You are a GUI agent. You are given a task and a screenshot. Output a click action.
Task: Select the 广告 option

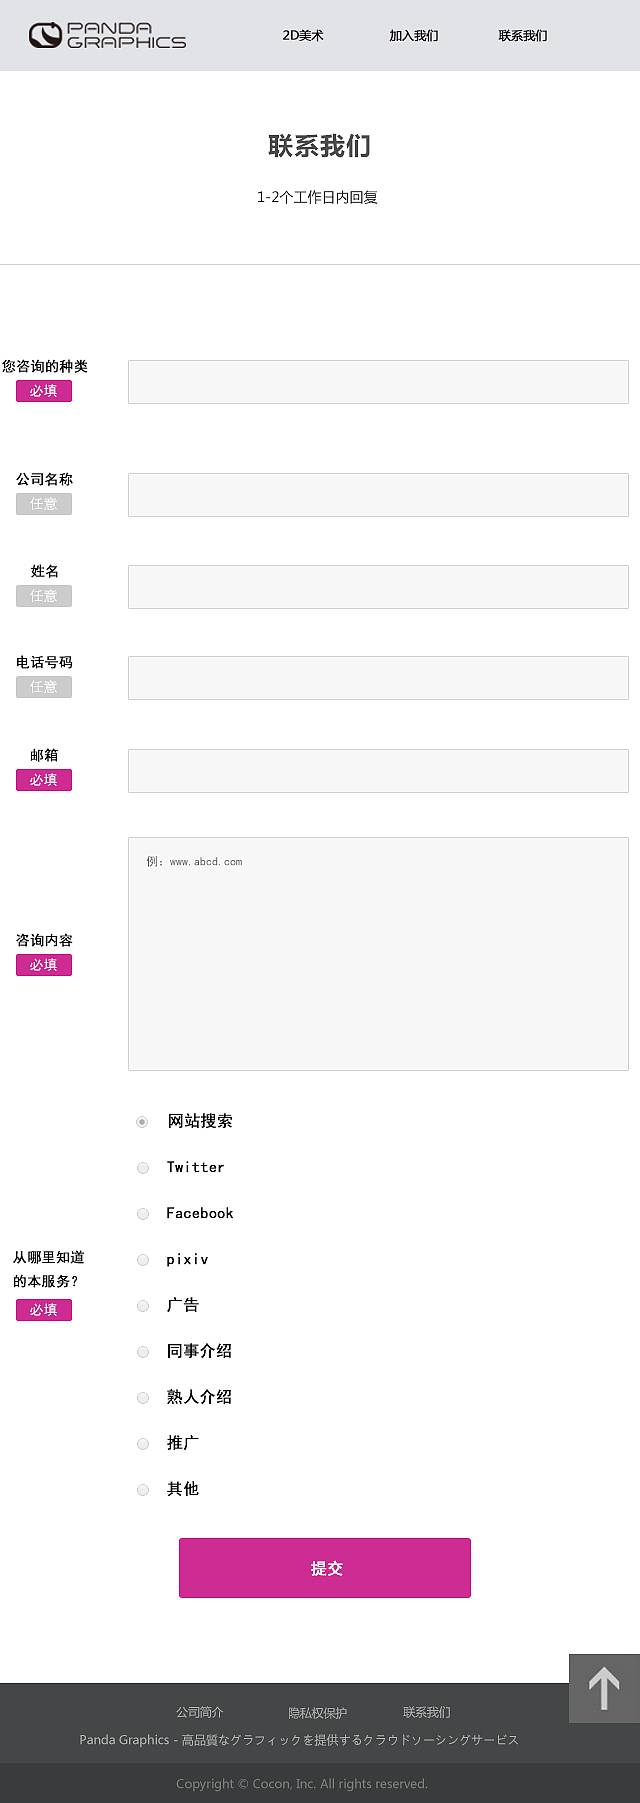click(x=142, y=1305)
